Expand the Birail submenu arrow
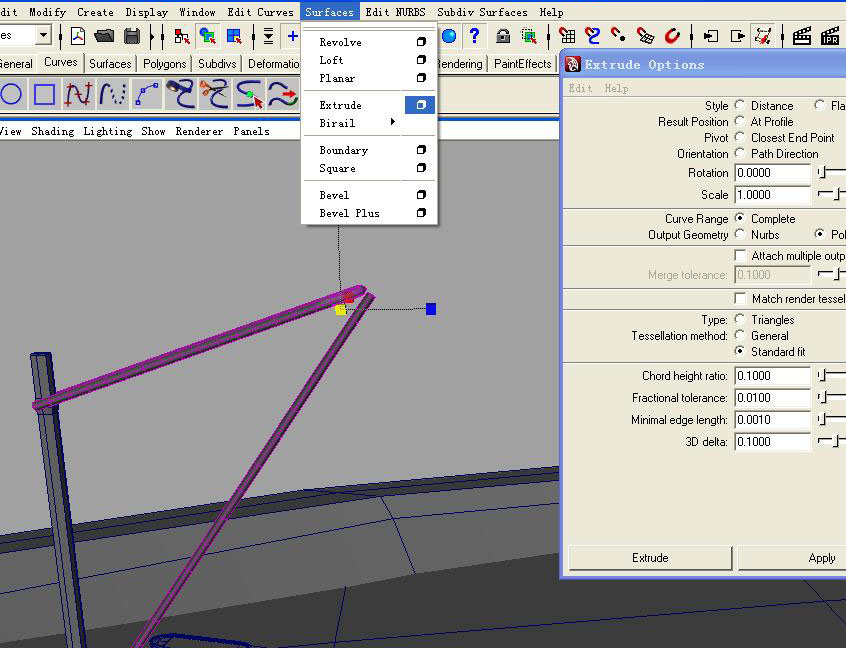Viewport: 846px width, 648px height. (393, 122)
